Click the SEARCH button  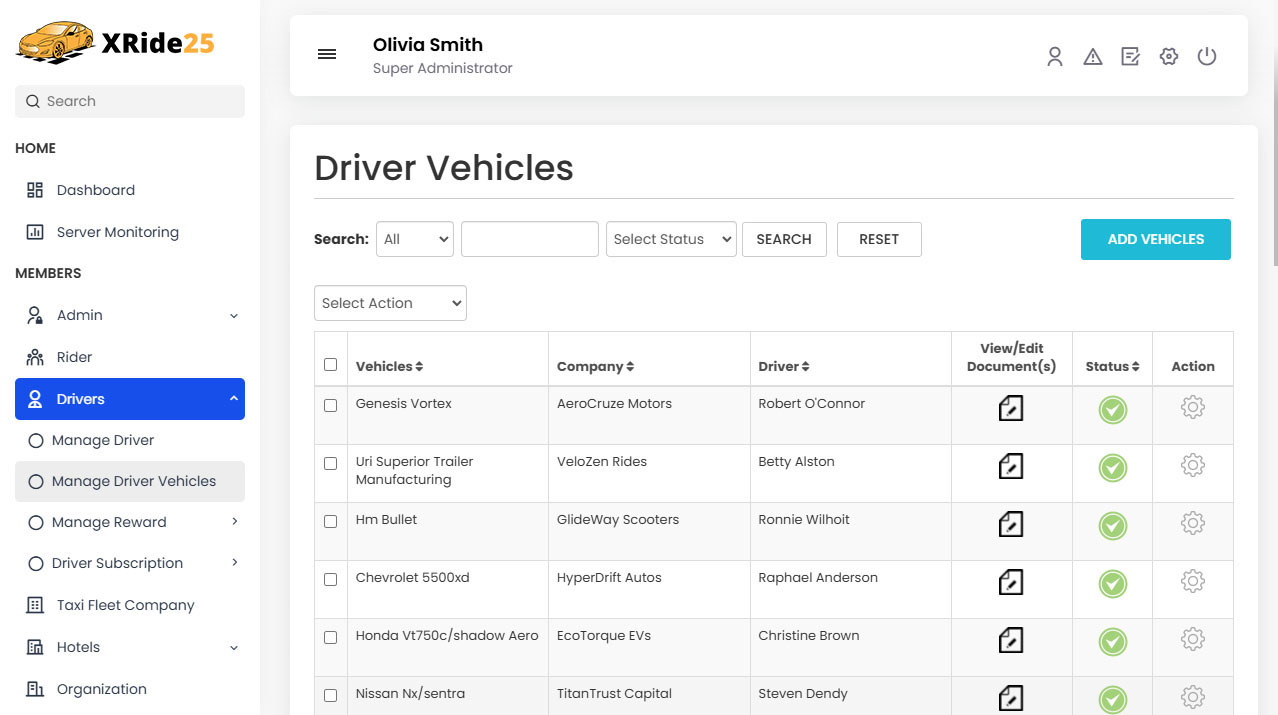(x=784, y=239)
